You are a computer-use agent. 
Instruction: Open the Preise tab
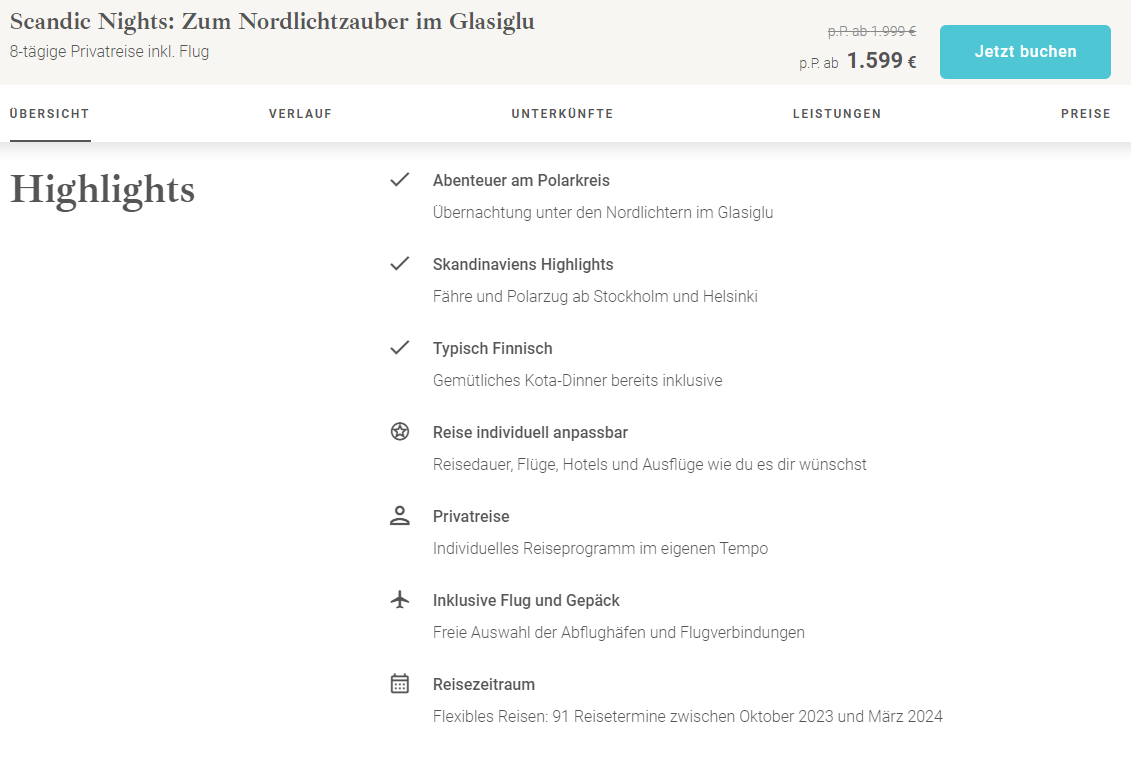(1086, 114)
